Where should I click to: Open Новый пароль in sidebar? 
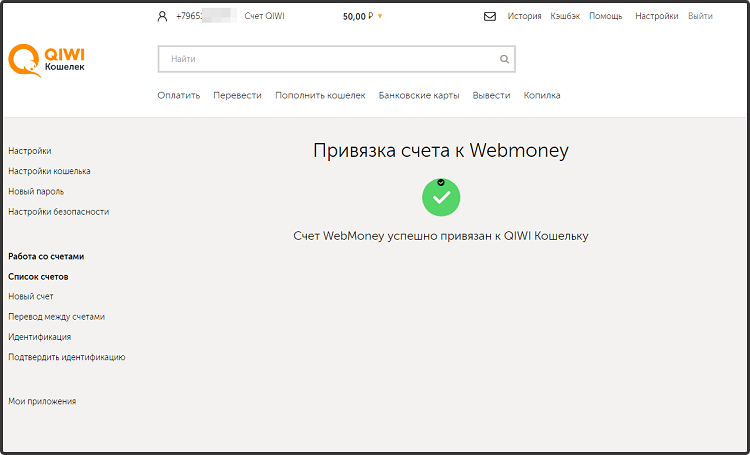pos(36,191)
